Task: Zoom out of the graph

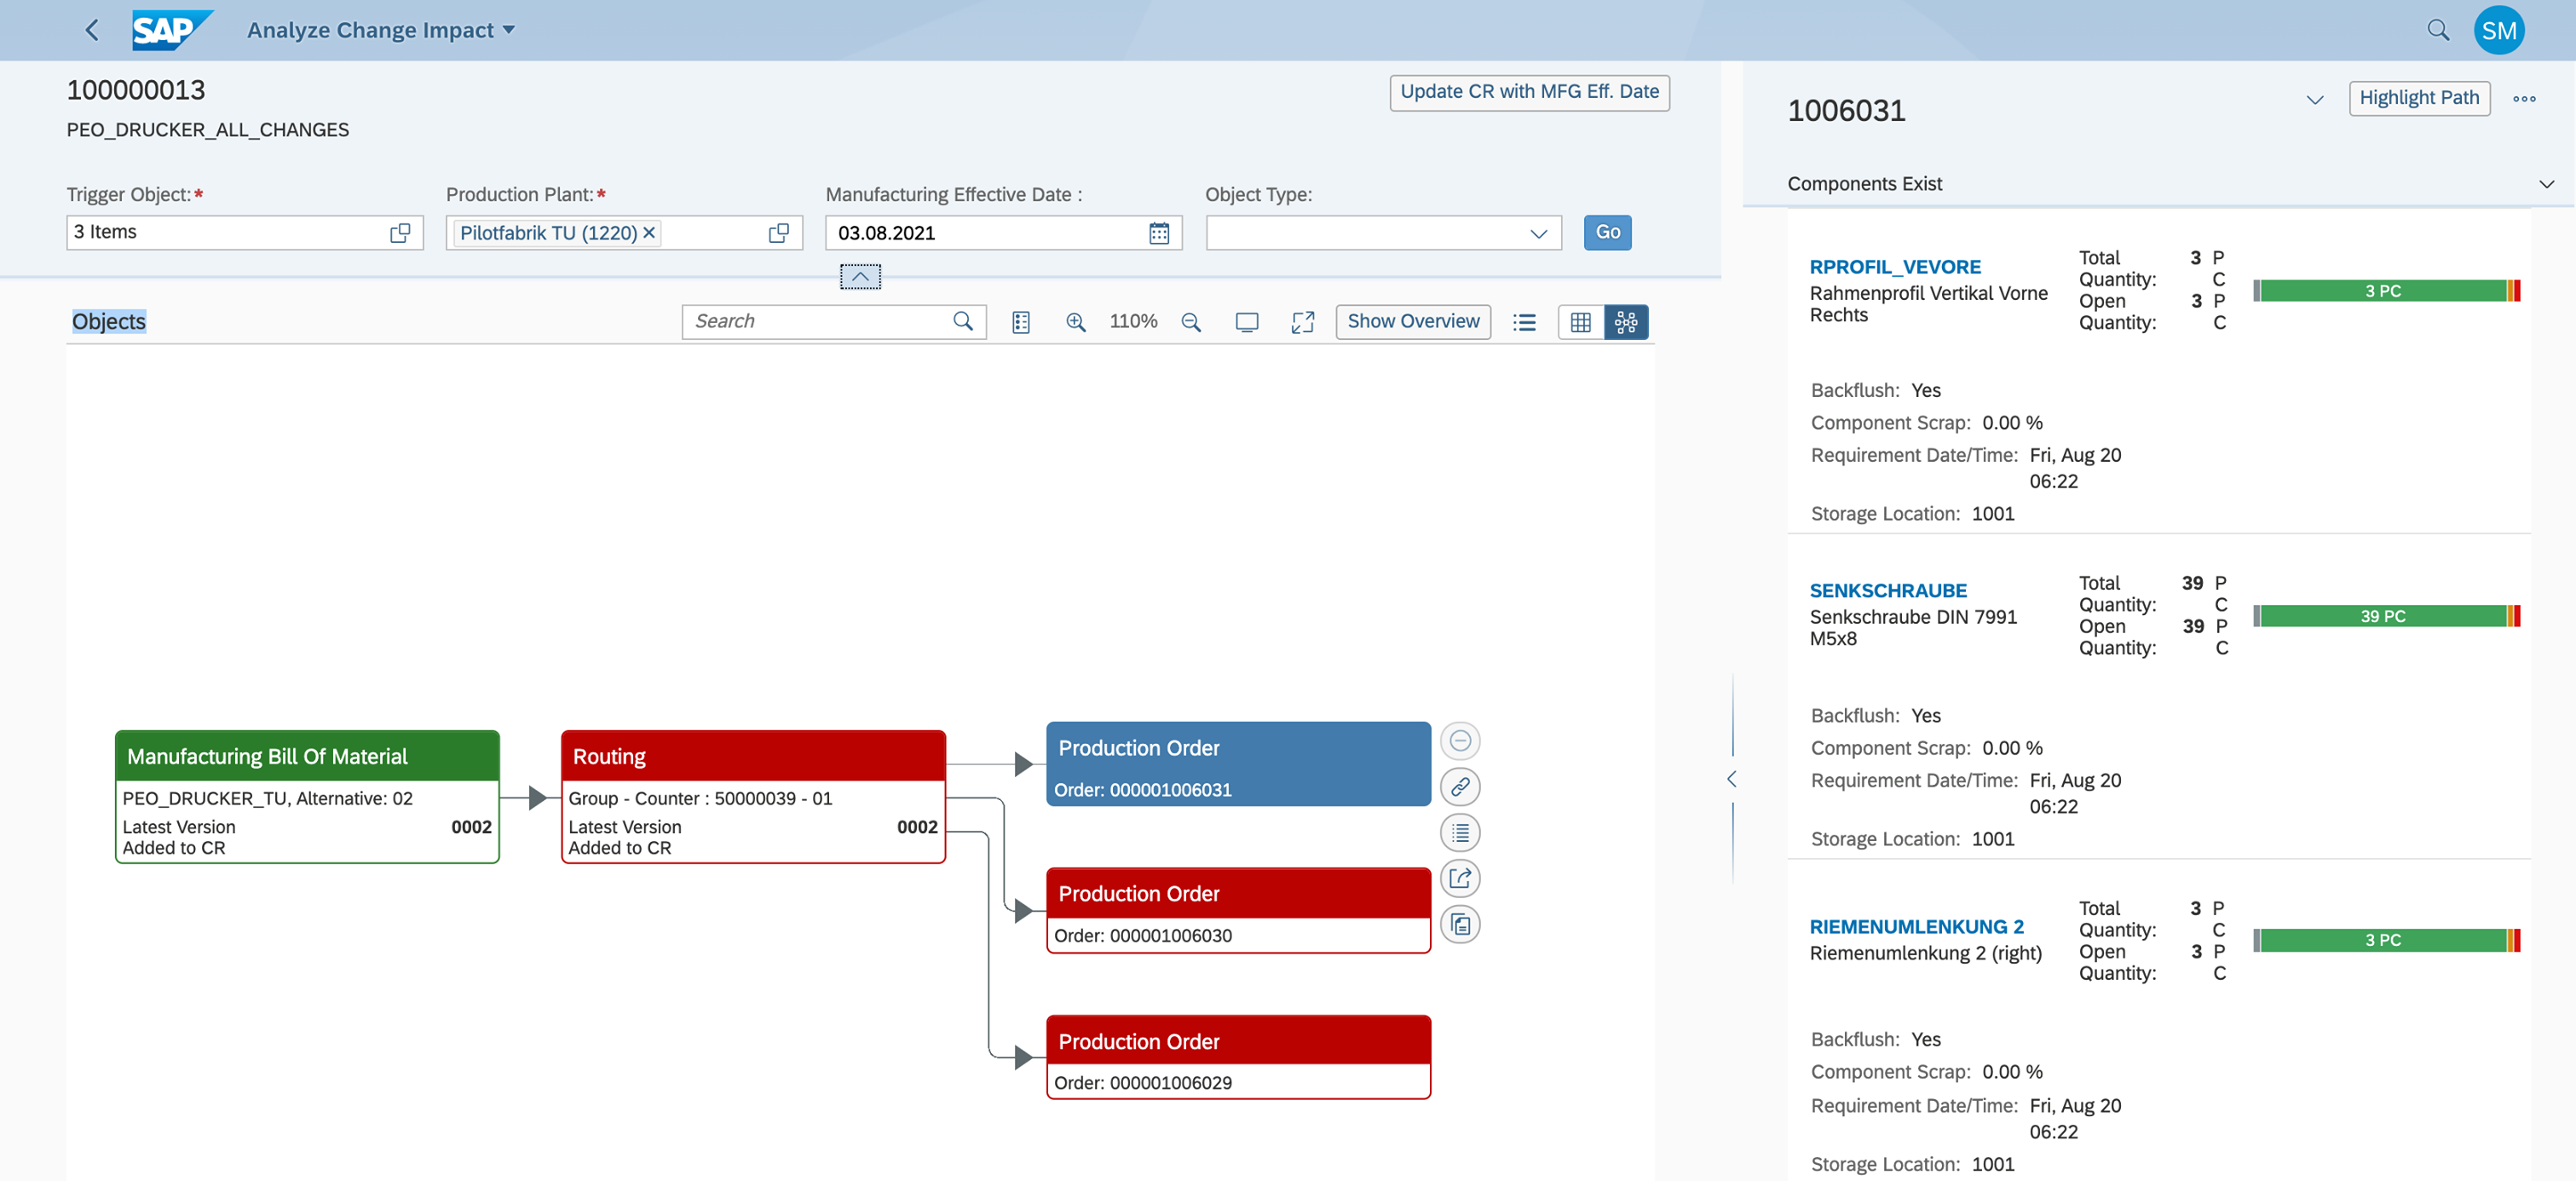Action: (x=1190, y=322)
